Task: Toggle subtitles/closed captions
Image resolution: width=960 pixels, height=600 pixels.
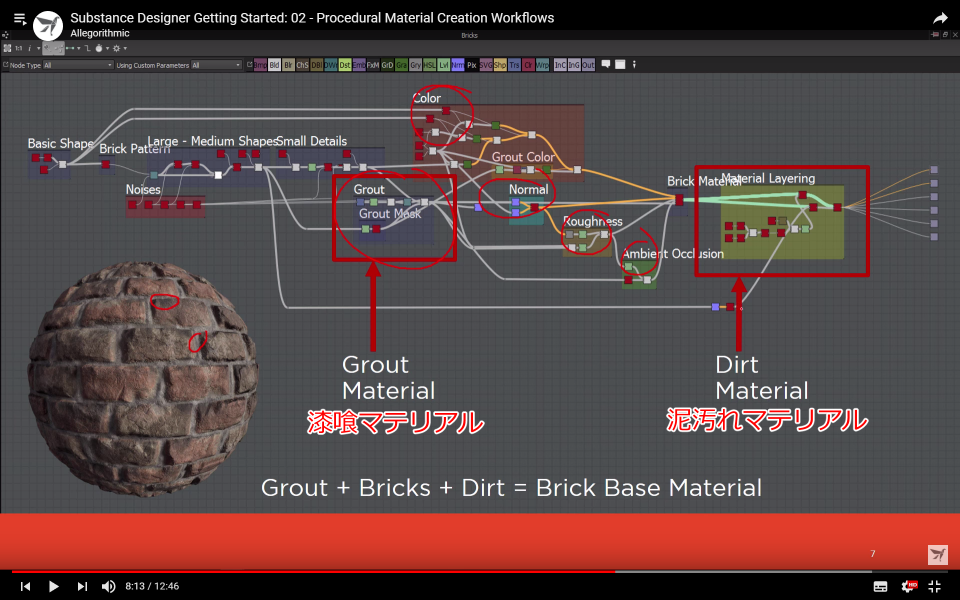Action: 880,587
